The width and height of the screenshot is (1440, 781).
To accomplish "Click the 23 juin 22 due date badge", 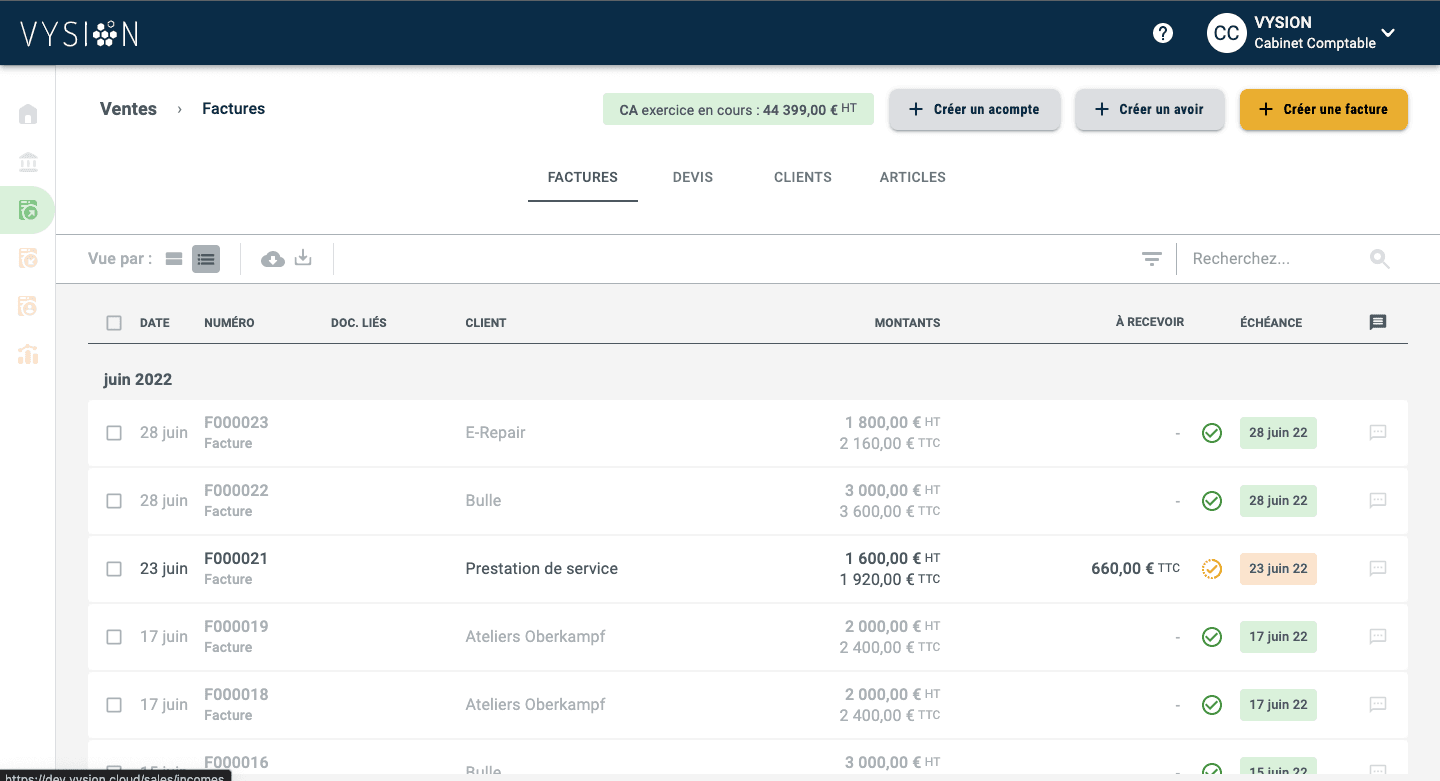I will (1278, 569).
